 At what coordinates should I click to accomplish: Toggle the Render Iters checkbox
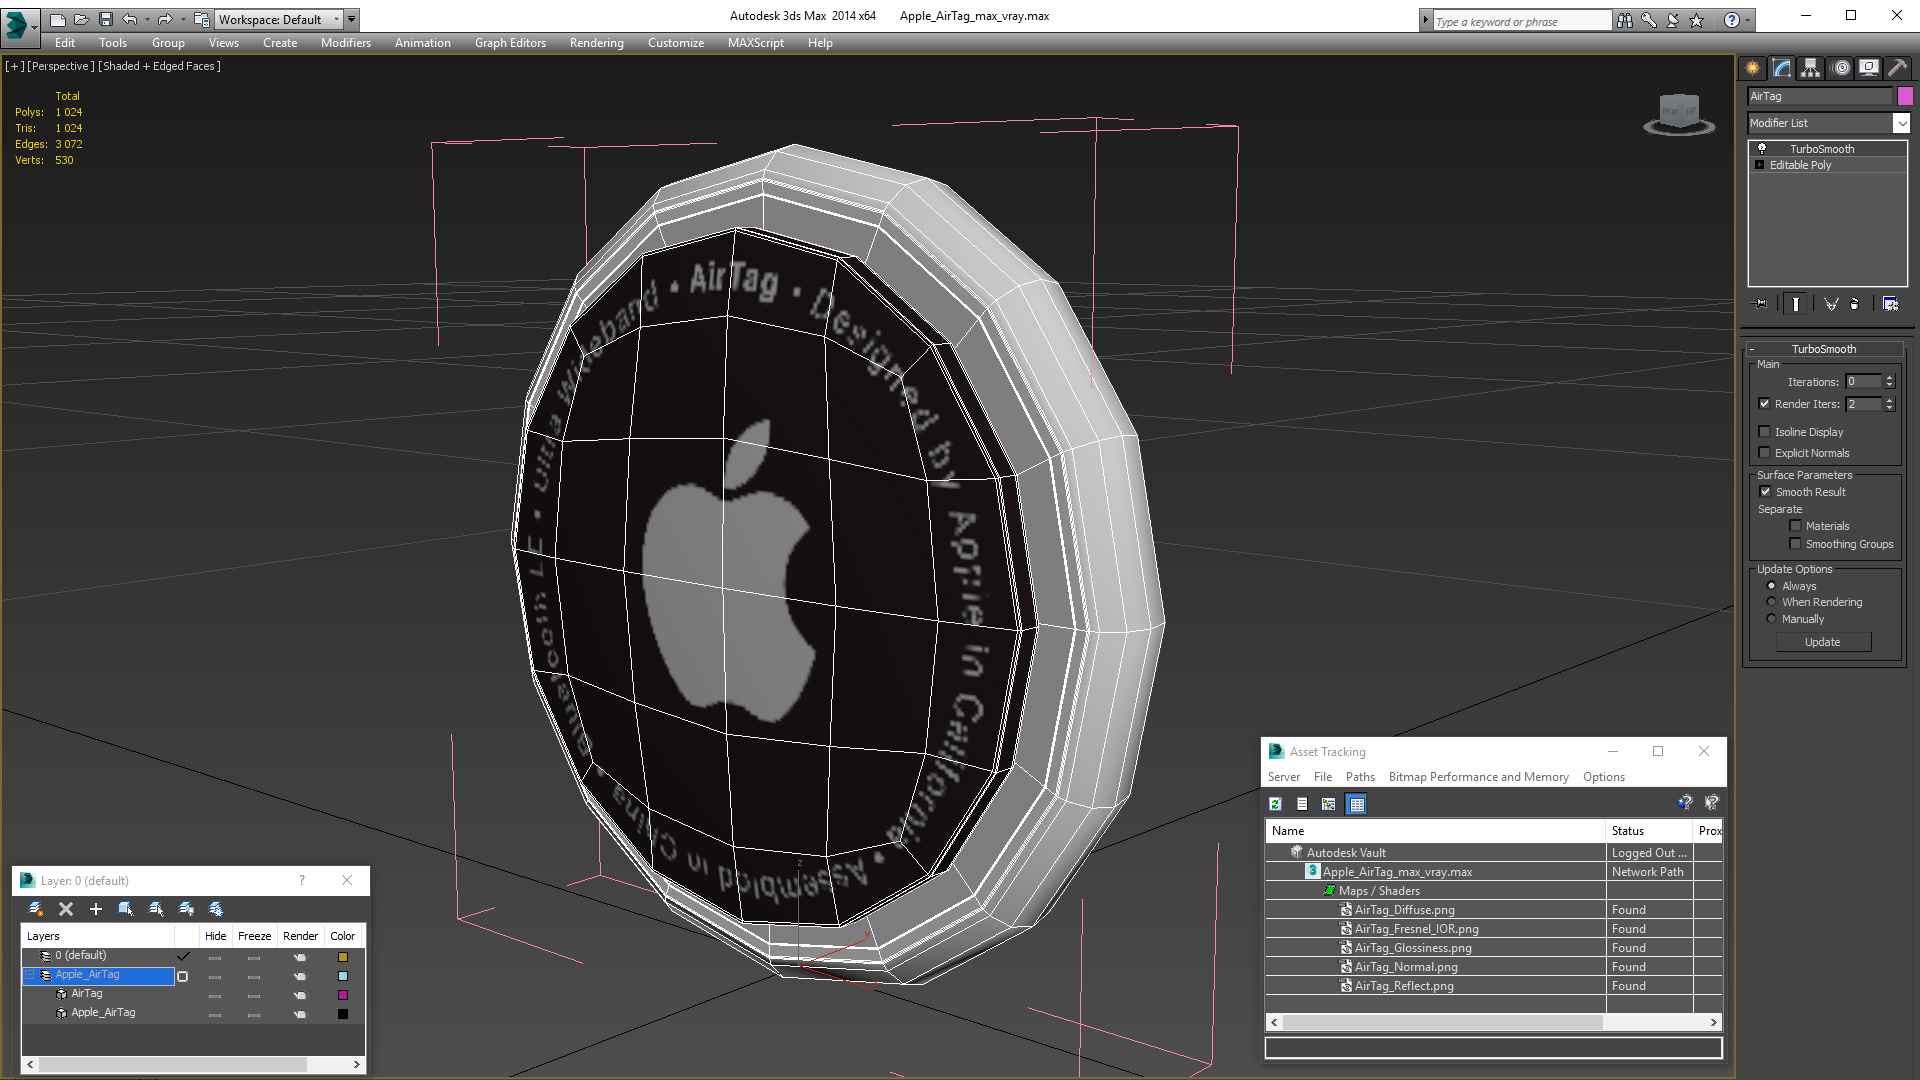click(x=1764, y=404)
